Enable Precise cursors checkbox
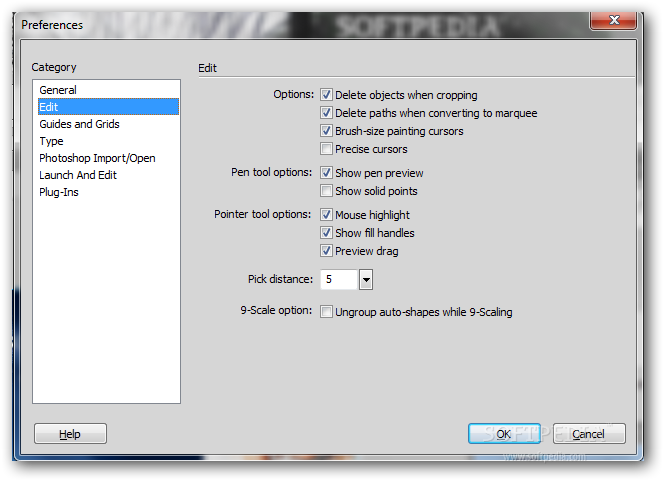The width and height of the screenshot is (664, 481). click(x=326, y=149)
